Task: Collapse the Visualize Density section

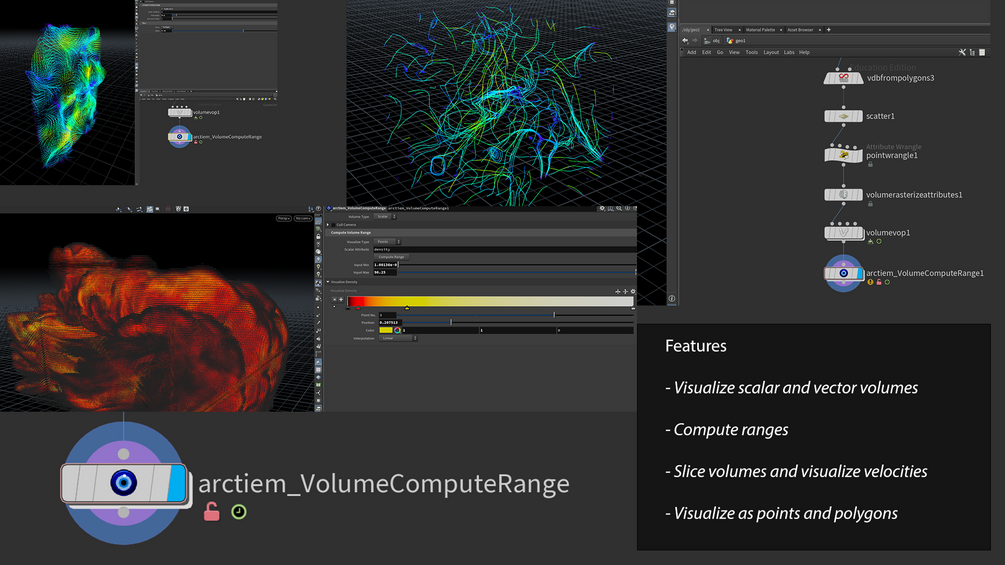Action: (328, 282)
